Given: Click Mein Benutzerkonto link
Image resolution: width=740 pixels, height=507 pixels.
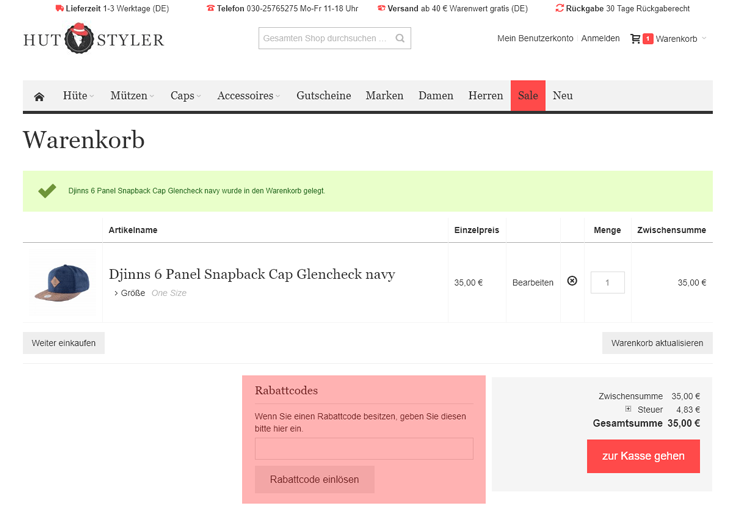Looking at the screenshot, I should (x=535, y=38).
